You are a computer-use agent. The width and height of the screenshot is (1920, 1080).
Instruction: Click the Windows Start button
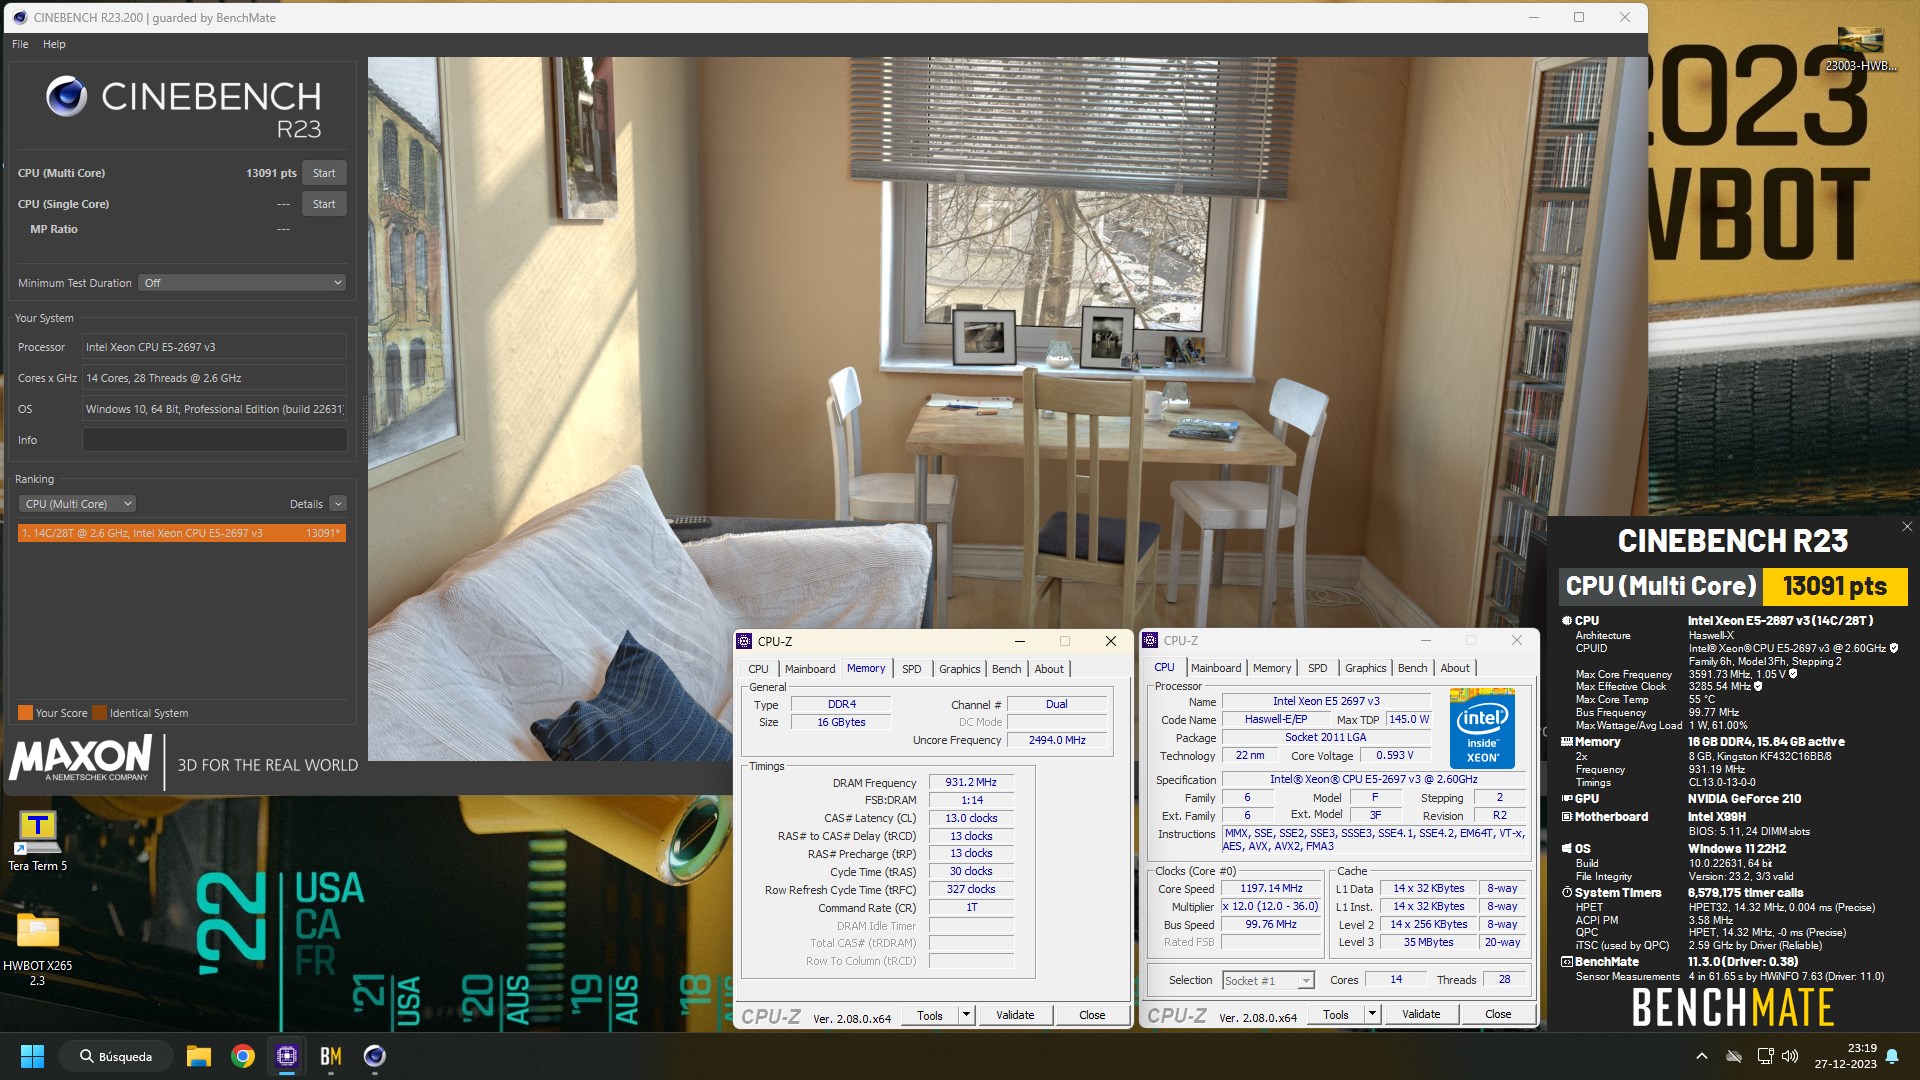32,1056
